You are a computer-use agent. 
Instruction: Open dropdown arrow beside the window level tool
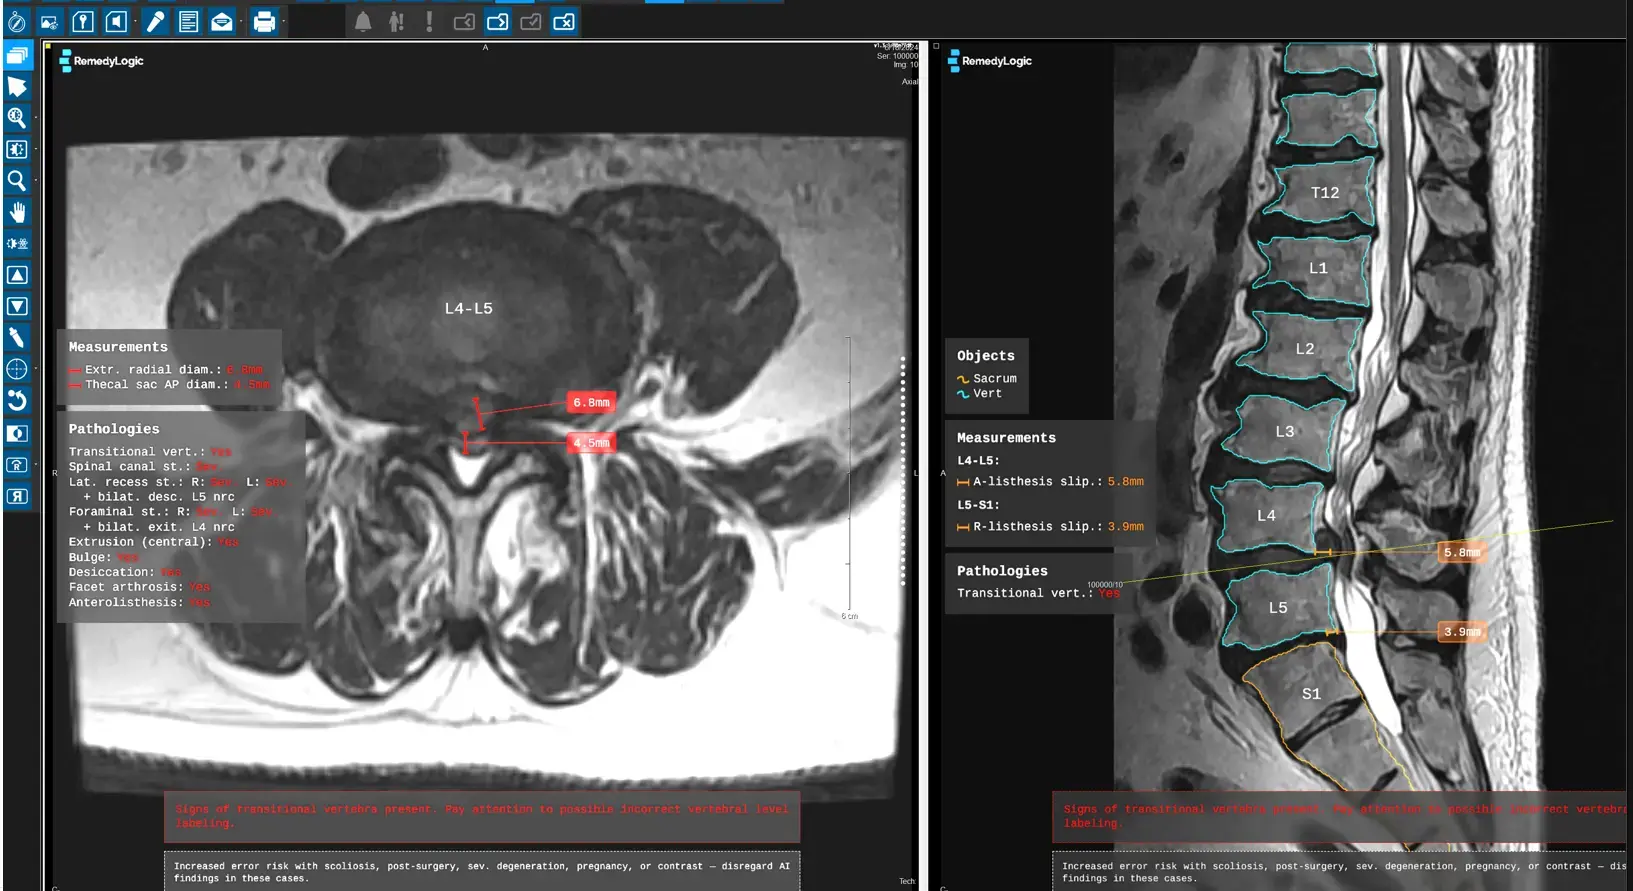tap(36, 149)
